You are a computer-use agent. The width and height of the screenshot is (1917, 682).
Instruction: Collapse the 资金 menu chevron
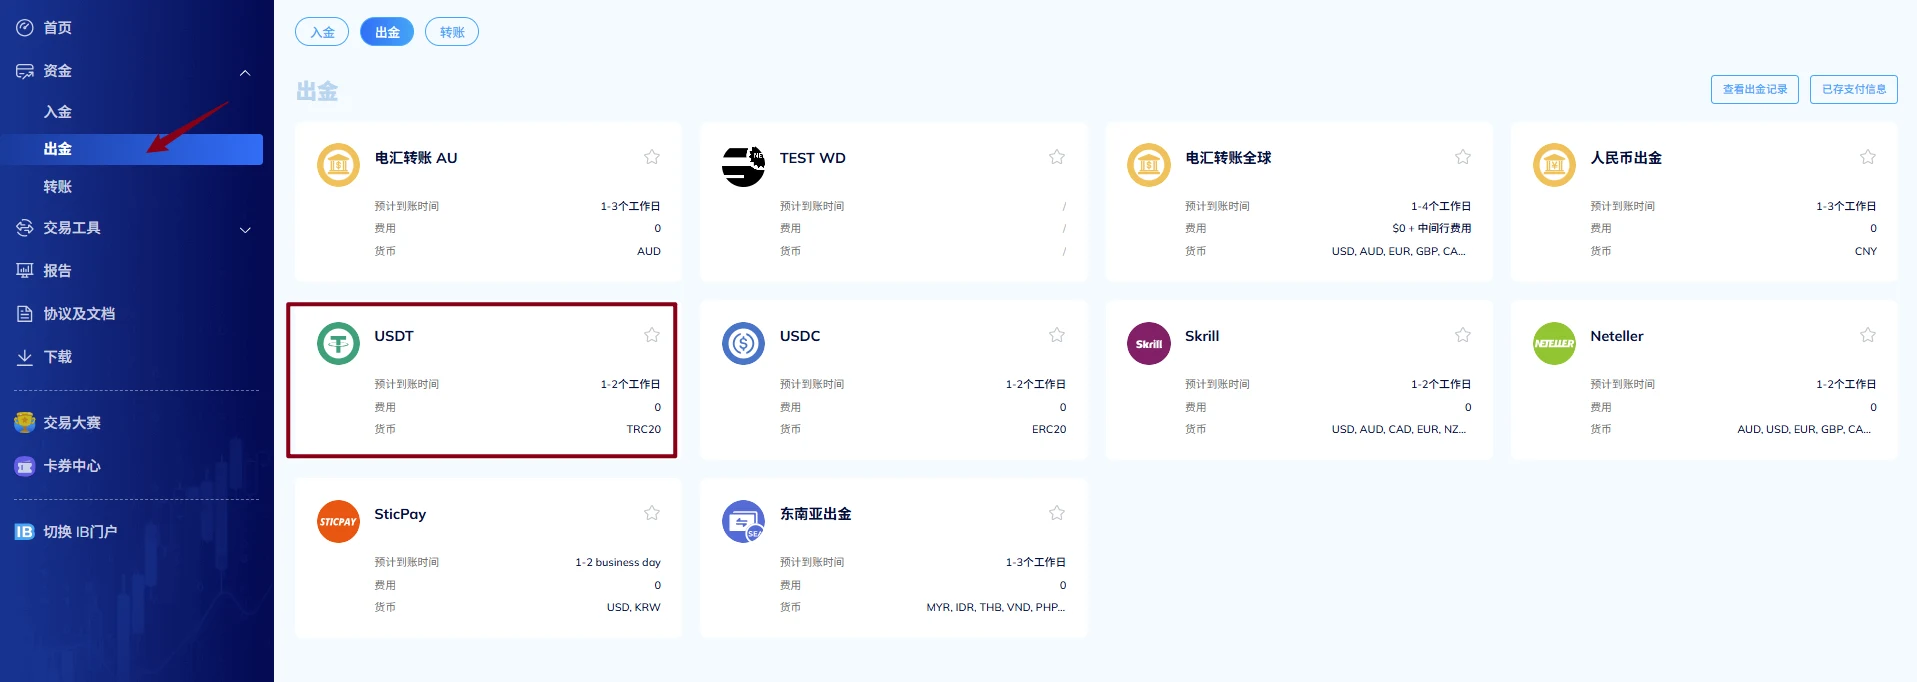245,73
